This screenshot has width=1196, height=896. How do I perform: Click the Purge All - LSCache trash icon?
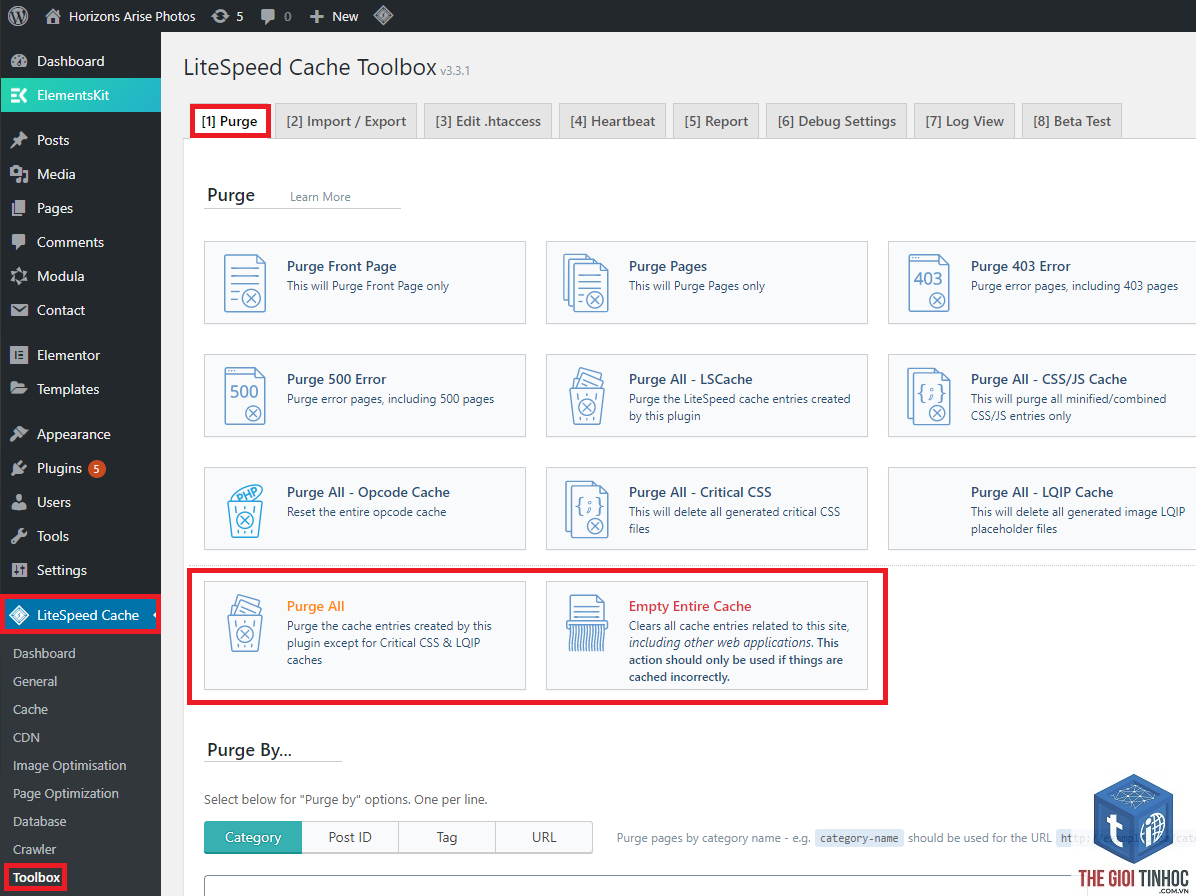587,396
